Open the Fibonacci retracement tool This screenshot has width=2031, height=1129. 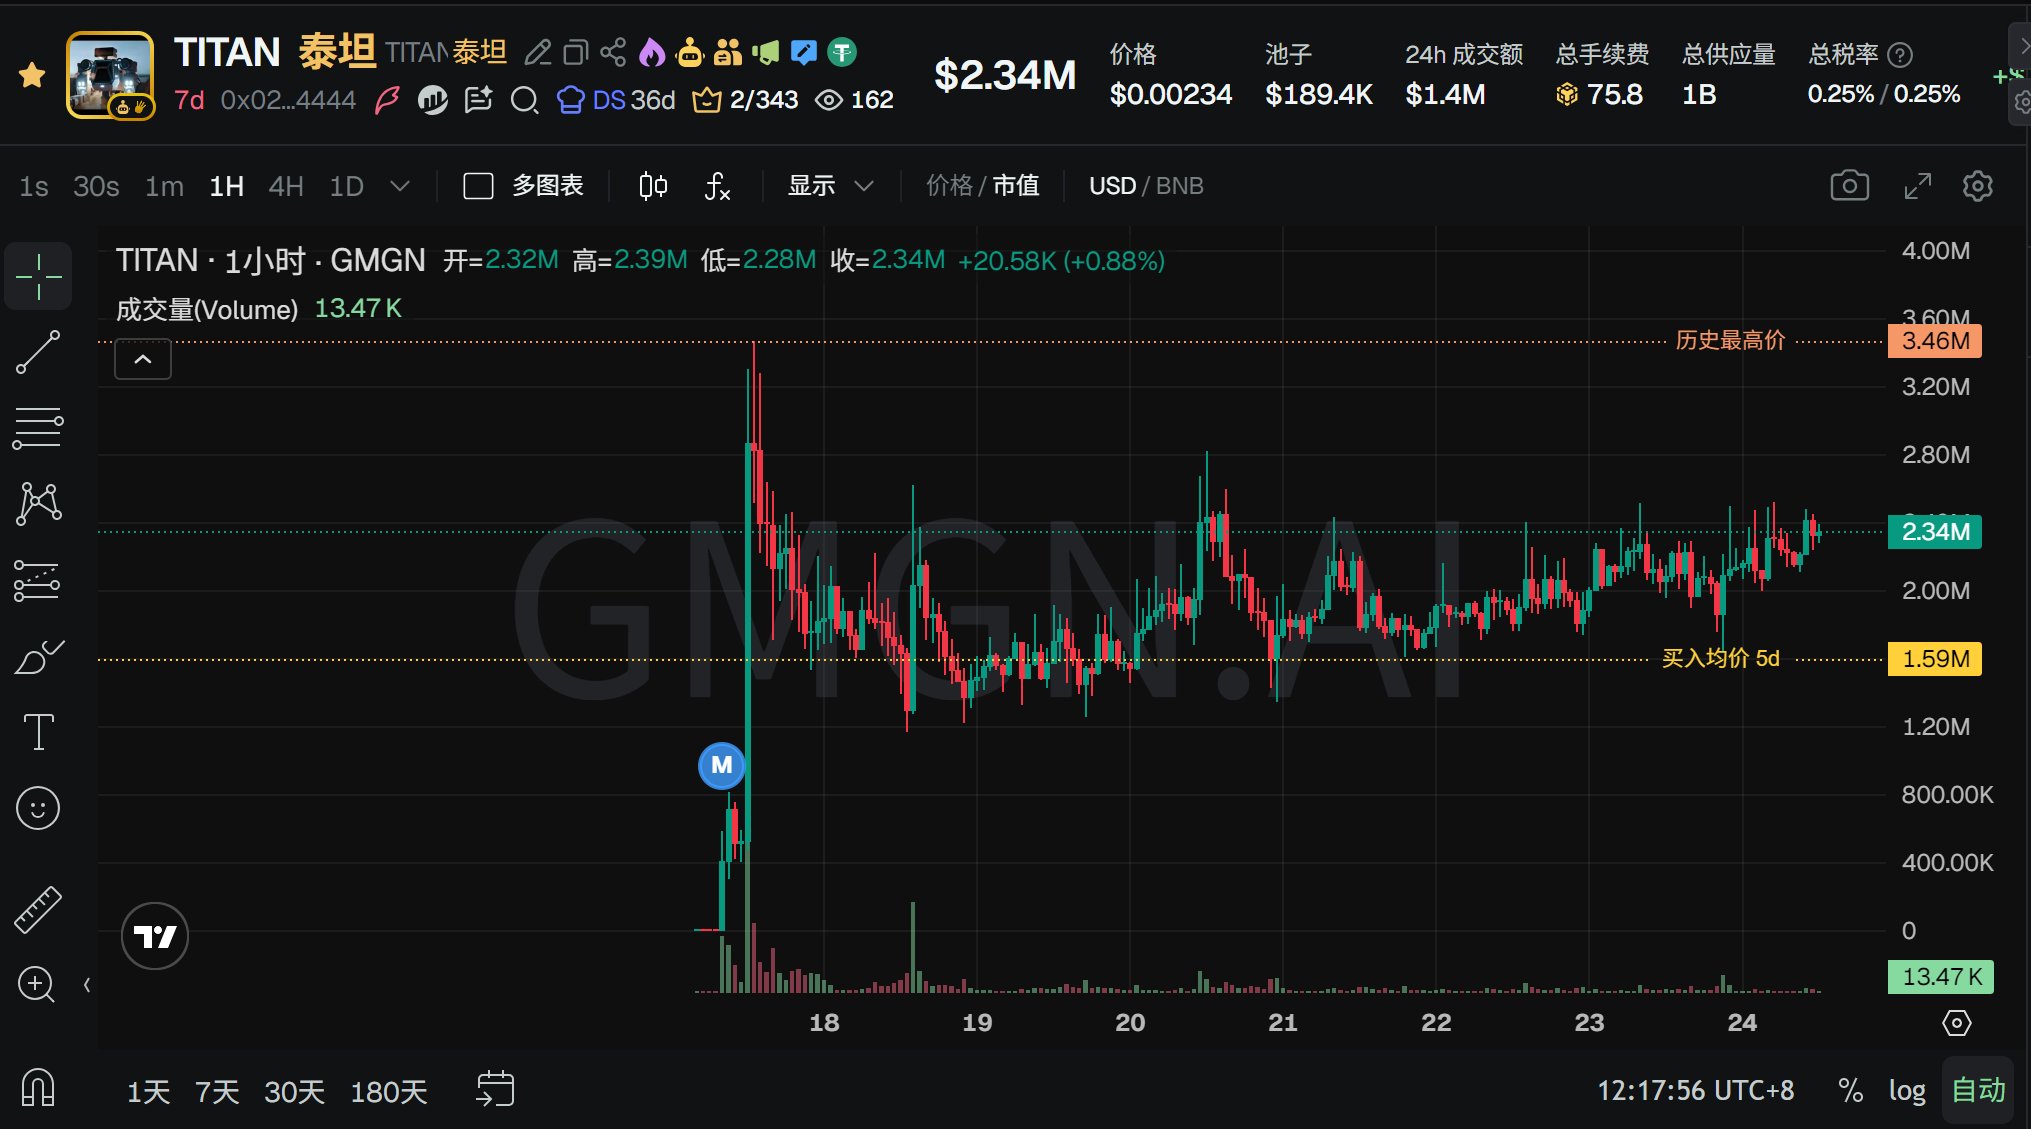(x=38, y=428)
